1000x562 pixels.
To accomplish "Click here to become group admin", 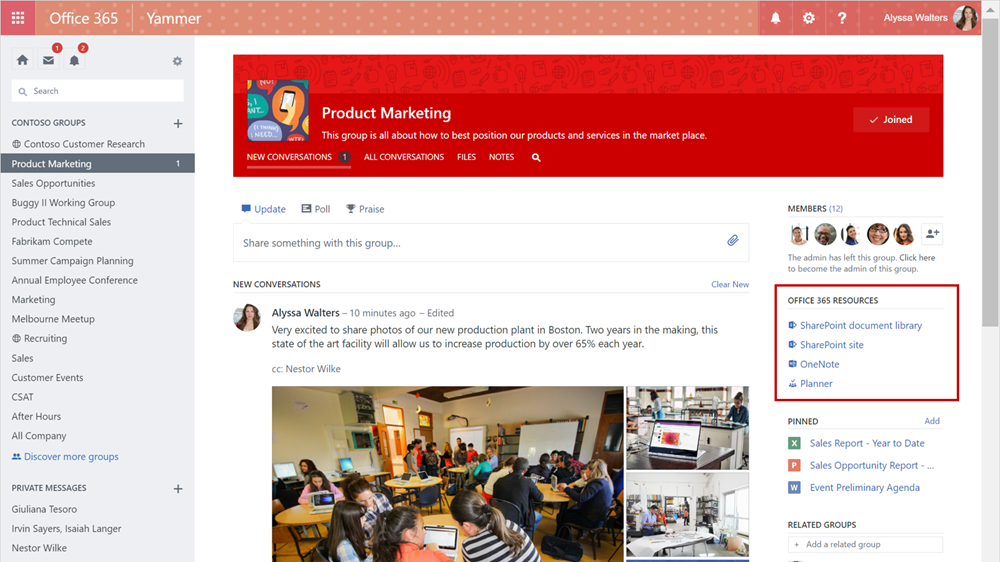I will click(917, 258).
